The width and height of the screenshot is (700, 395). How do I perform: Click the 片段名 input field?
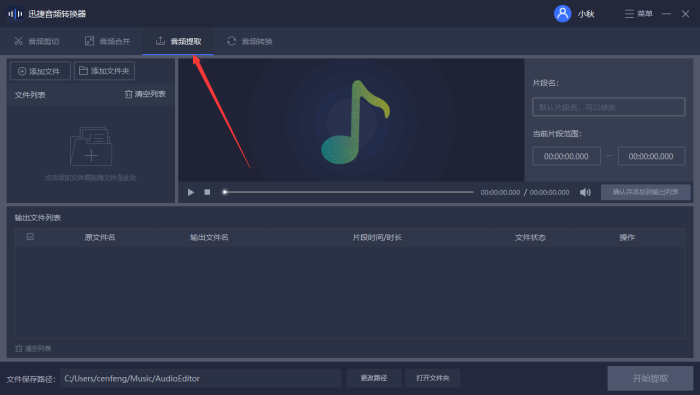[608, 107]
